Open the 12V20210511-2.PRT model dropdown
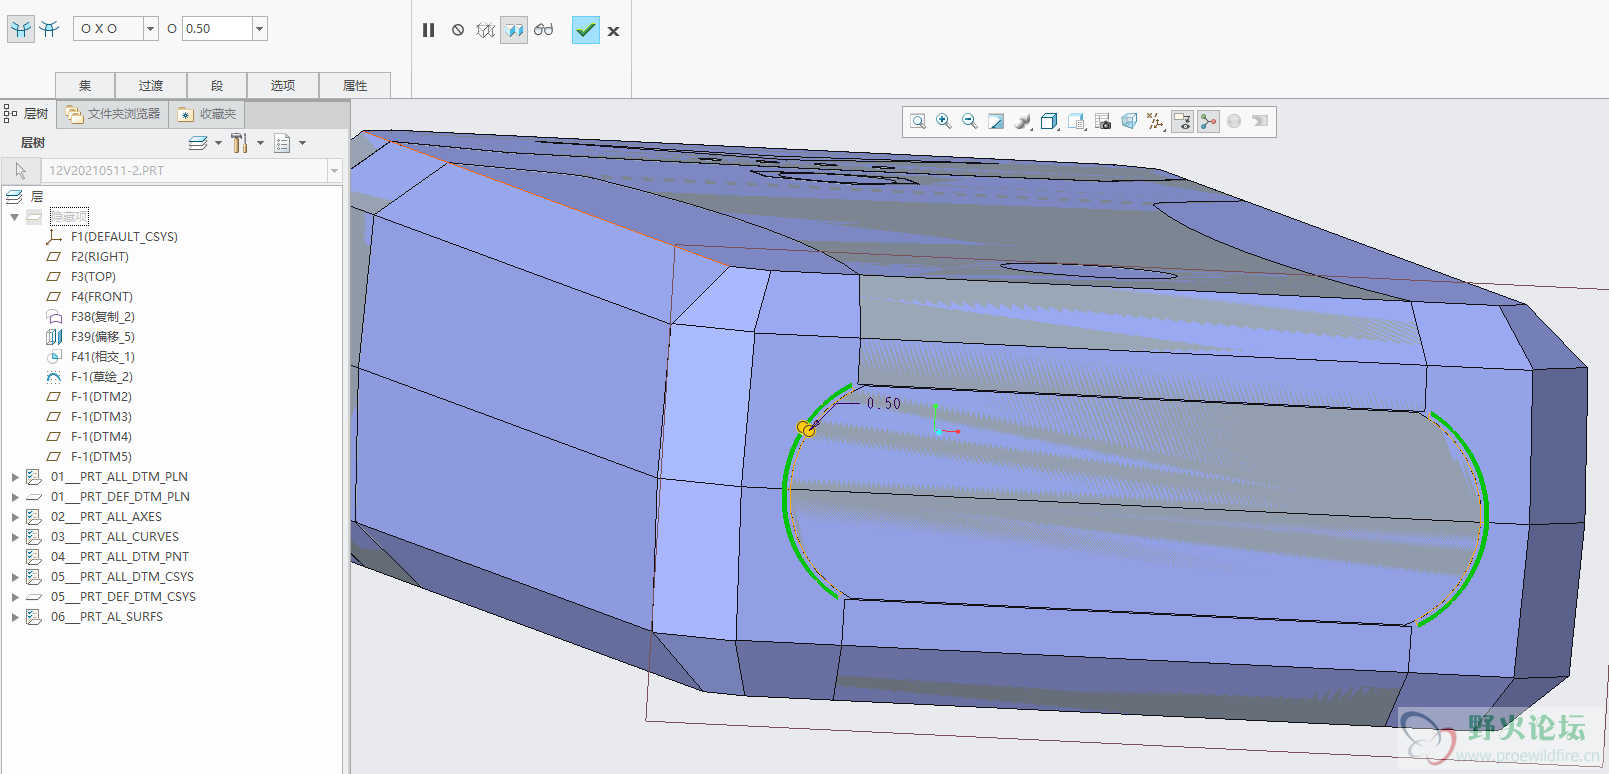1609x774 pixels. click(x=334, y=171)
